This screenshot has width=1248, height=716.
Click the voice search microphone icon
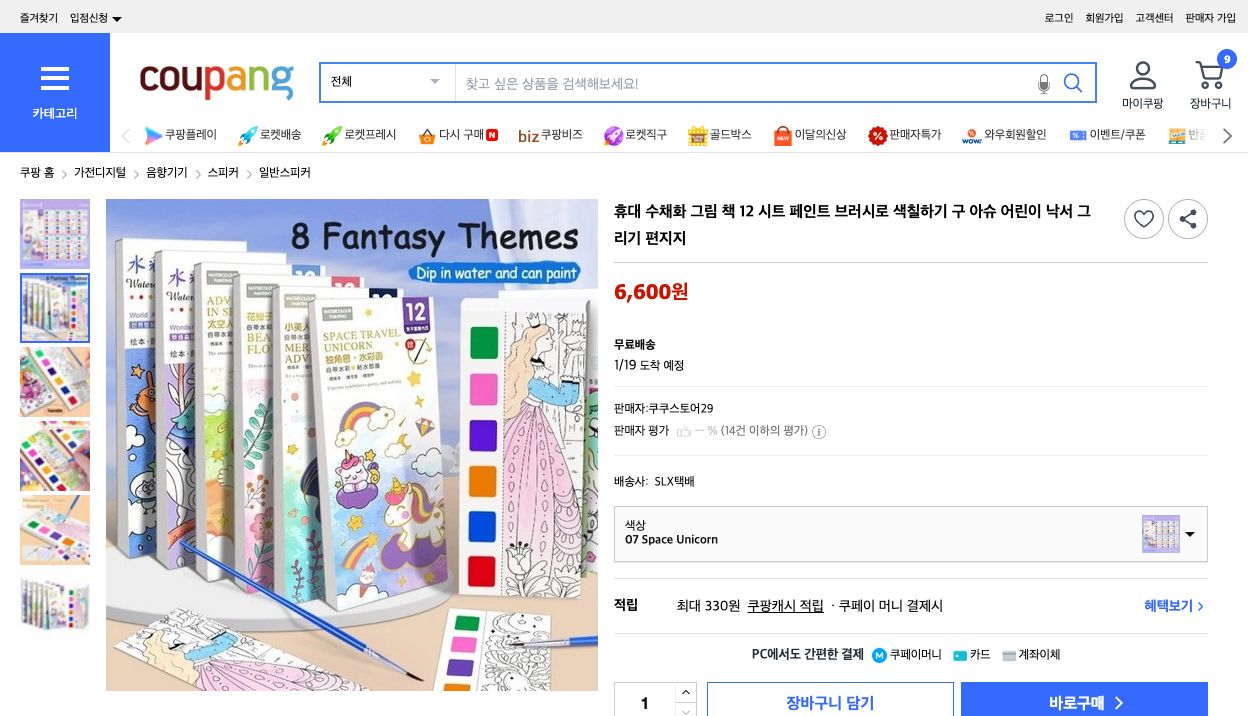1044,83
